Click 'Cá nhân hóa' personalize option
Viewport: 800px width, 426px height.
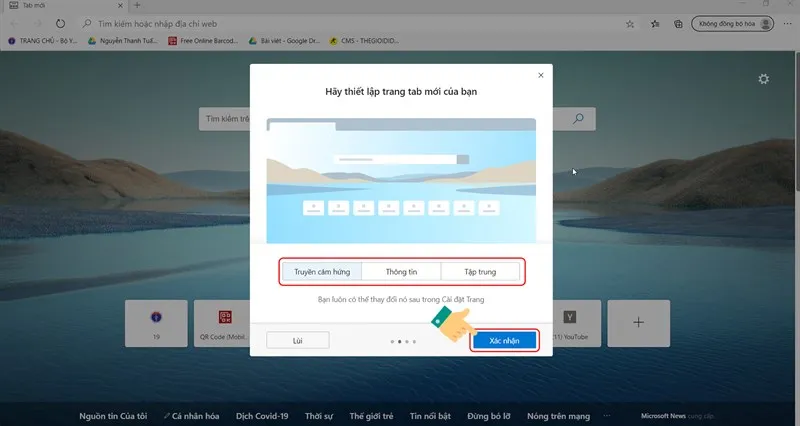pyautogui.click(x=191, y=416)
